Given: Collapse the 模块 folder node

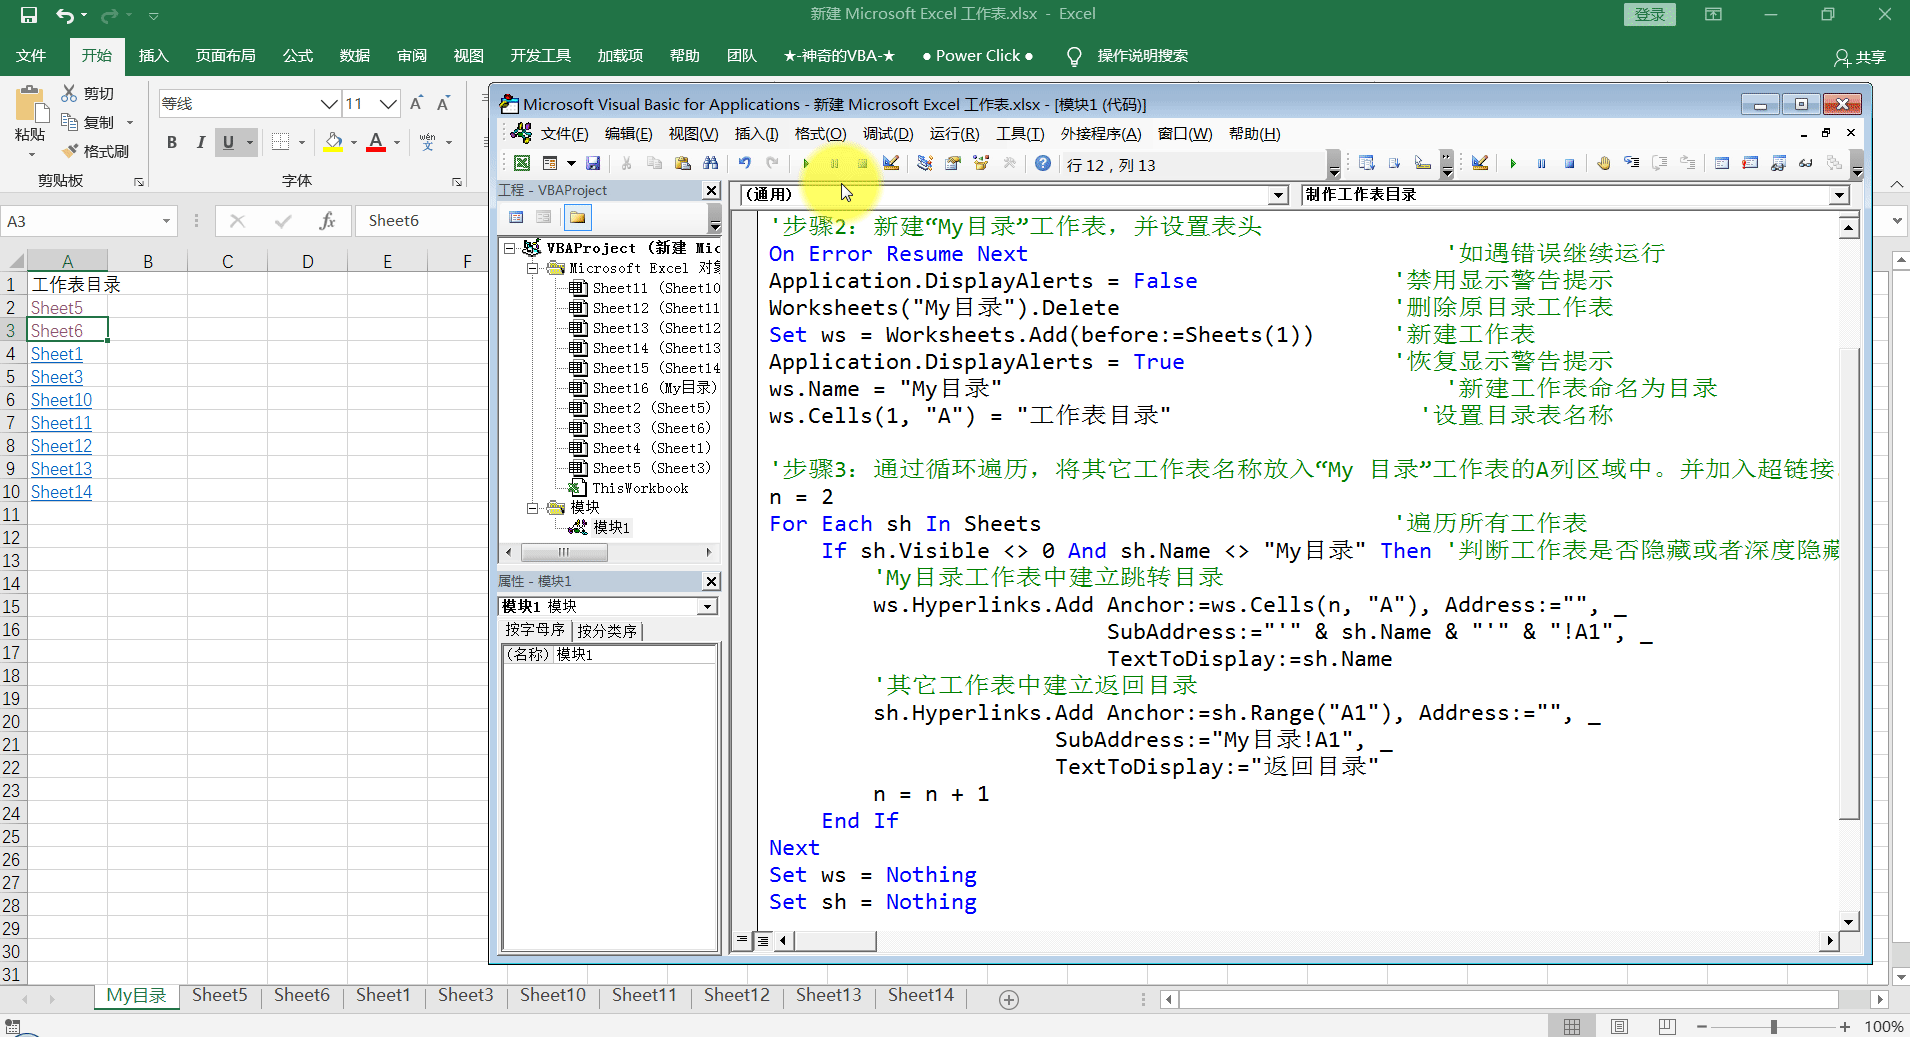Looking at the screenshot, I should point(533,508).
